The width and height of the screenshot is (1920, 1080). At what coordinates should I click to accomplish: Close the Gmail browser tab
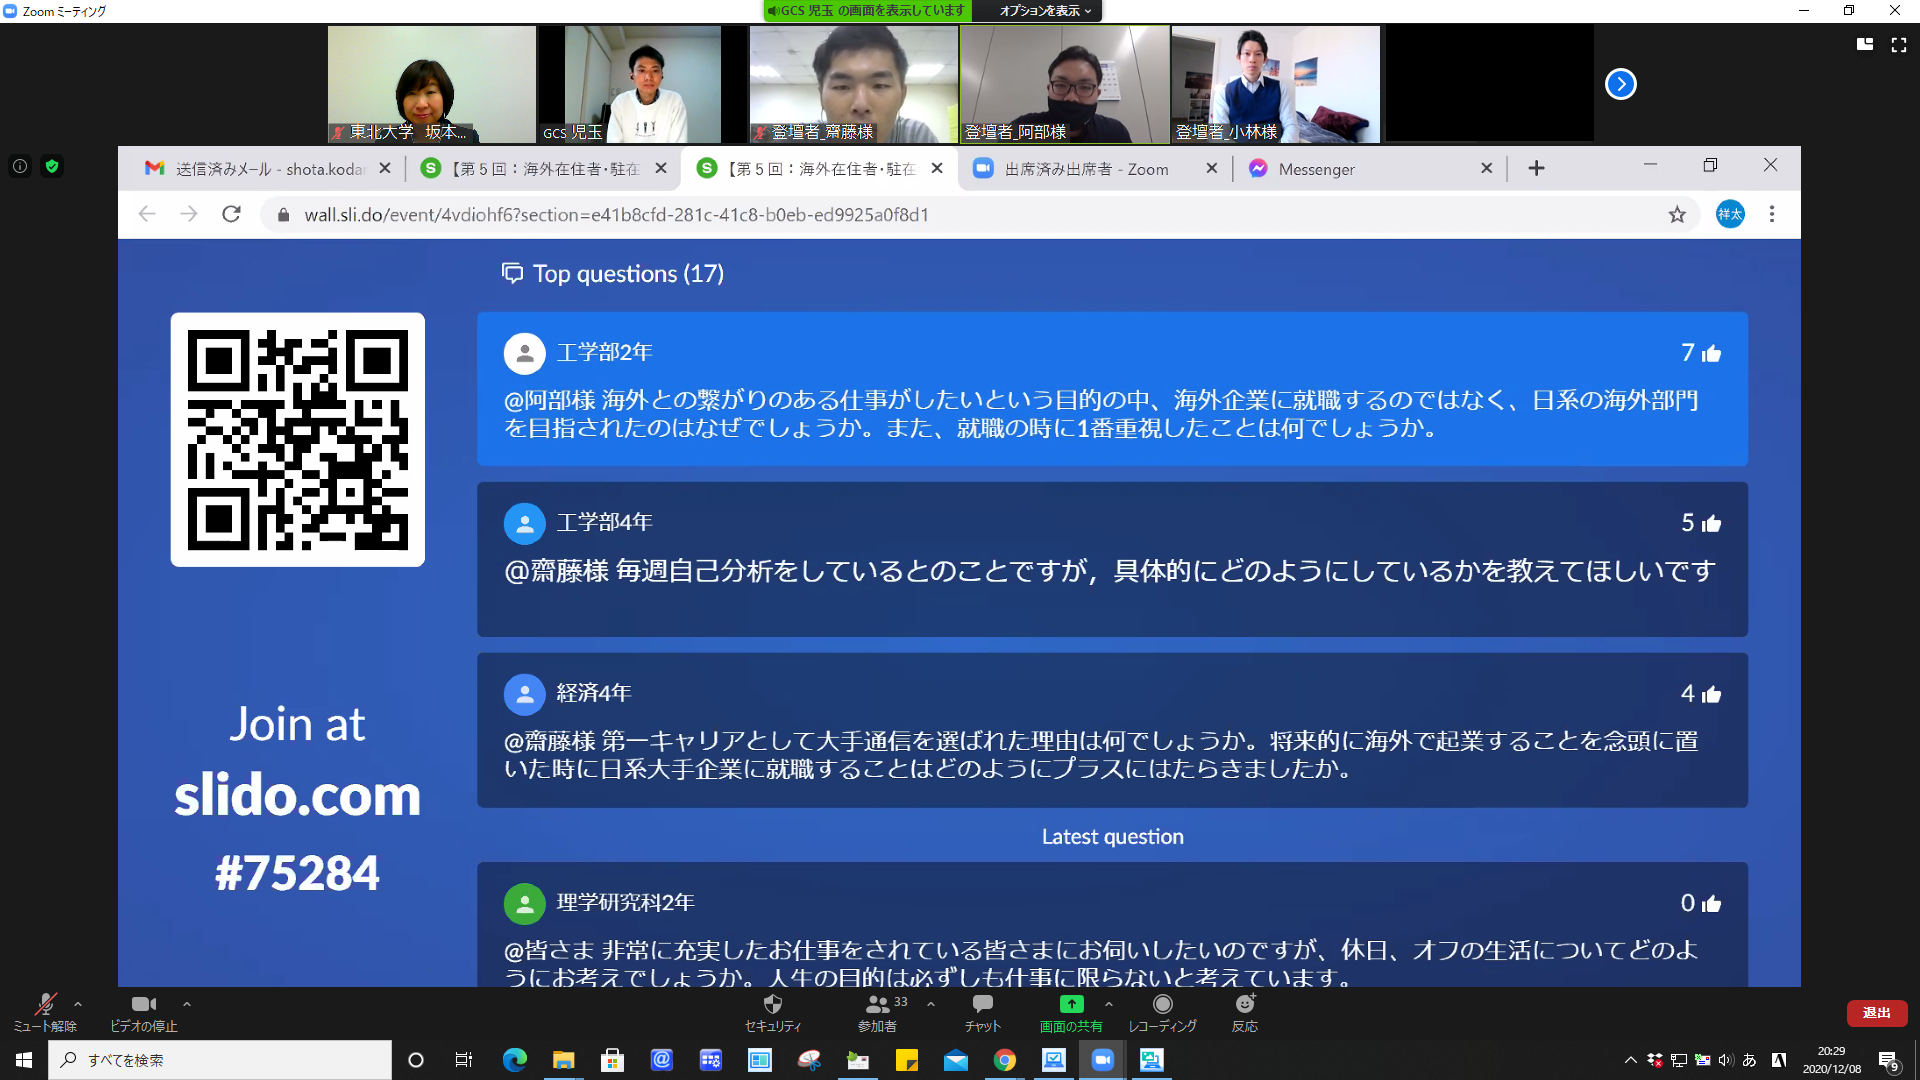(385, 168)
